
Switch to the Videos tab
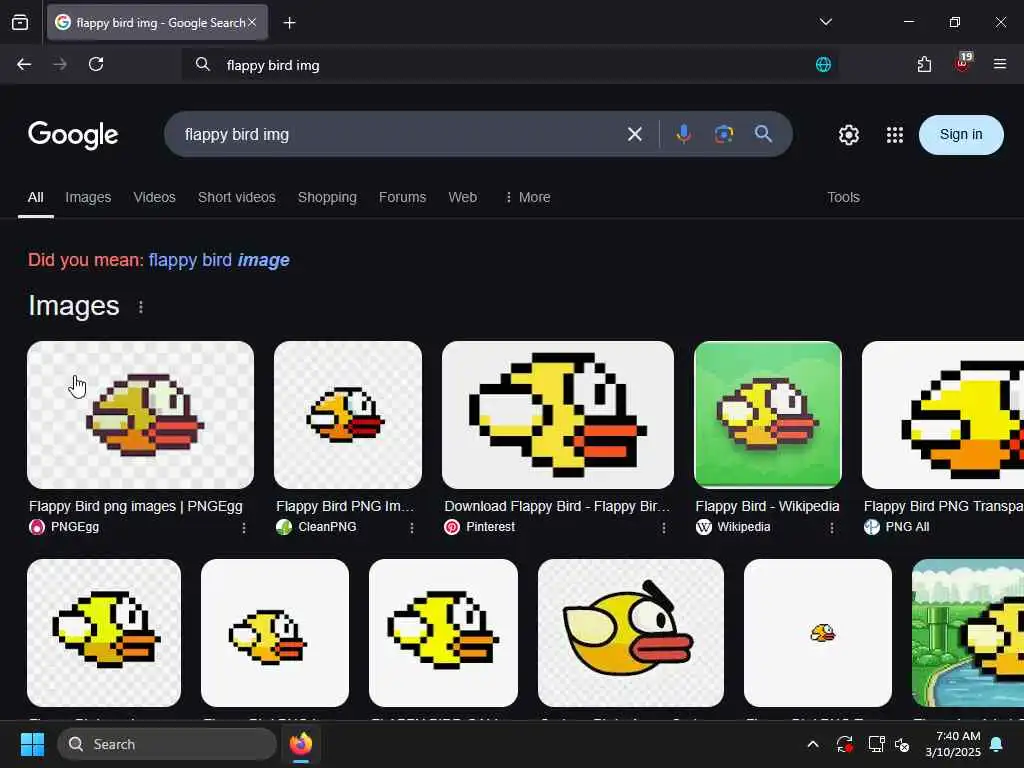[x=154, y=197]
